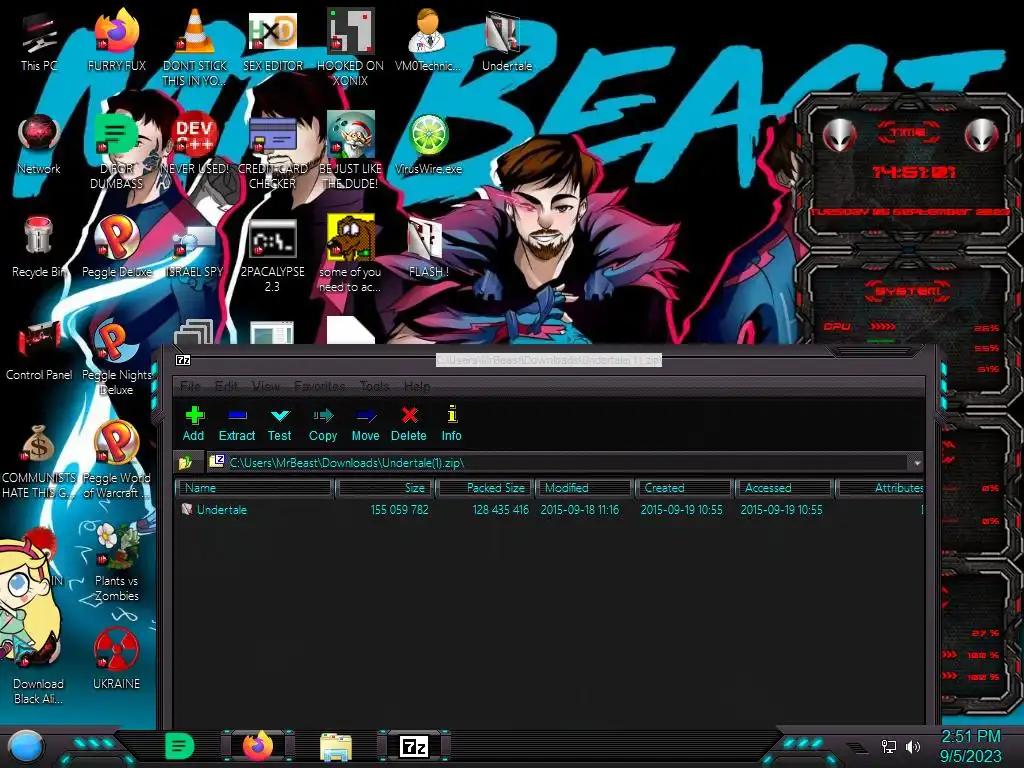
Task: Select the 2PACALYPSE 2.3 console icon
Action: [272, 255]
